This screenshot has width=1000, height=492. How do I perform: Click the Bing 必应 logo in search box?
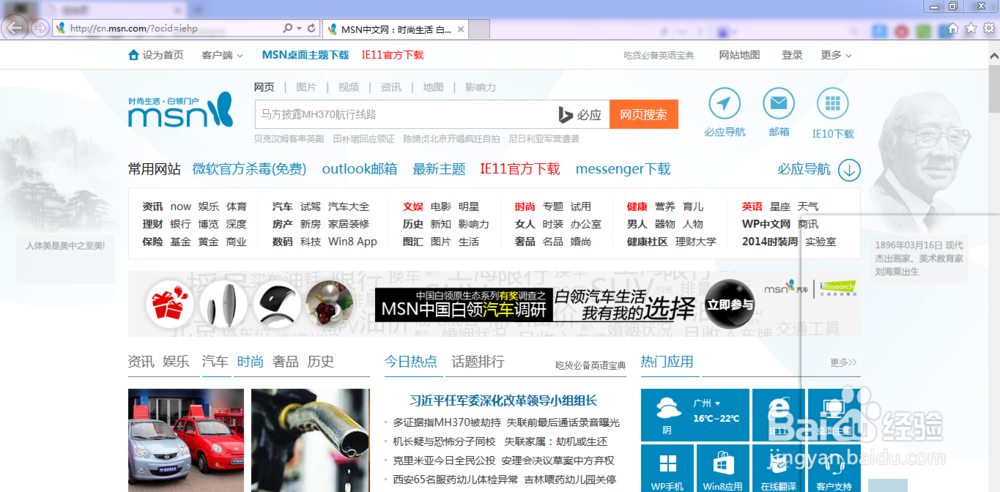pos(580,114)
